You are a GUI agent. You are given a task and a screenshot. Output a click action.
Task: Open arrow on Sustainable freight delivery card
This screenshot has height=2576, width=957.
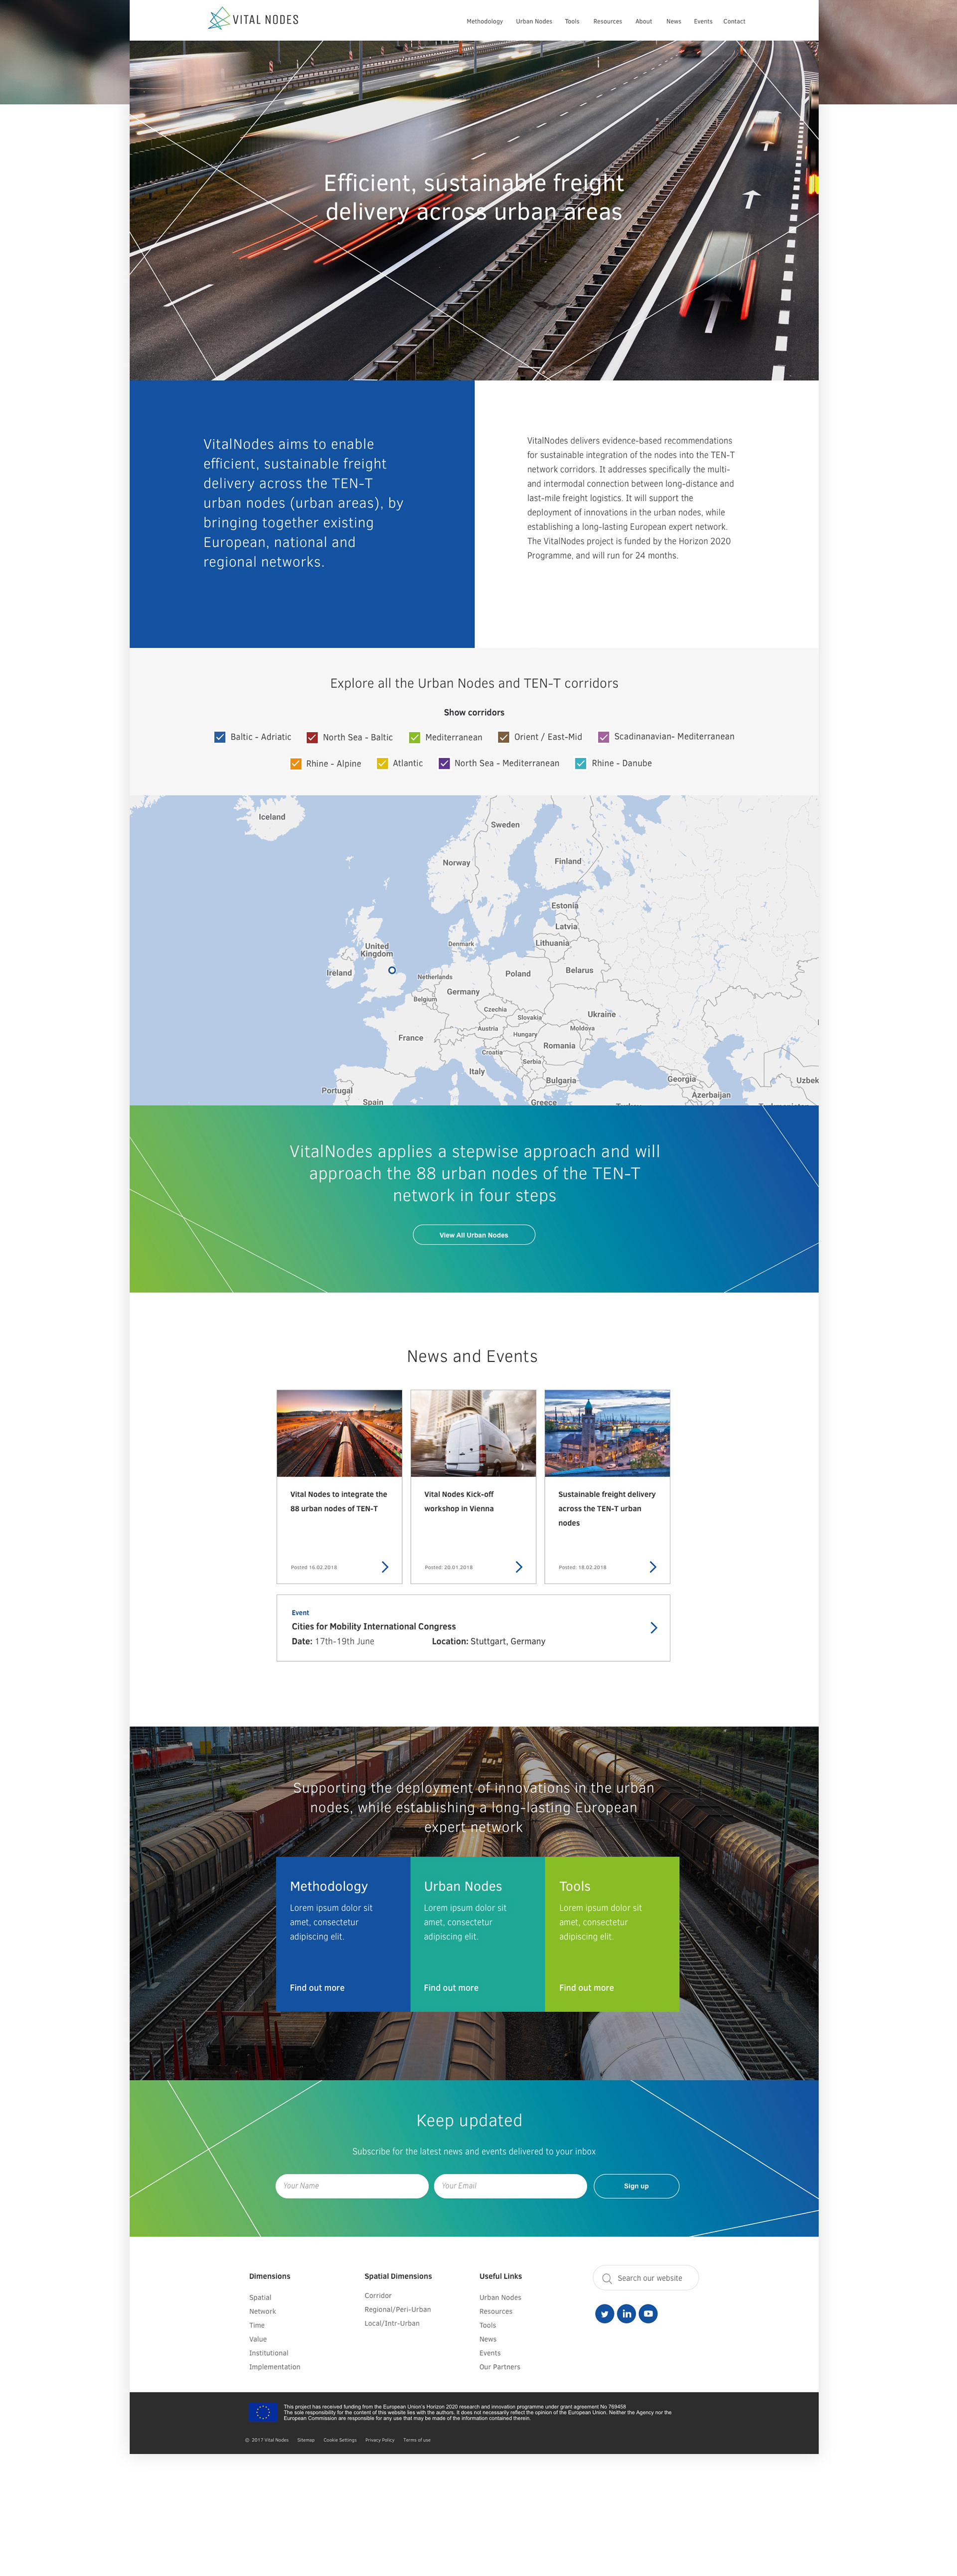(x=653, y=1567)
